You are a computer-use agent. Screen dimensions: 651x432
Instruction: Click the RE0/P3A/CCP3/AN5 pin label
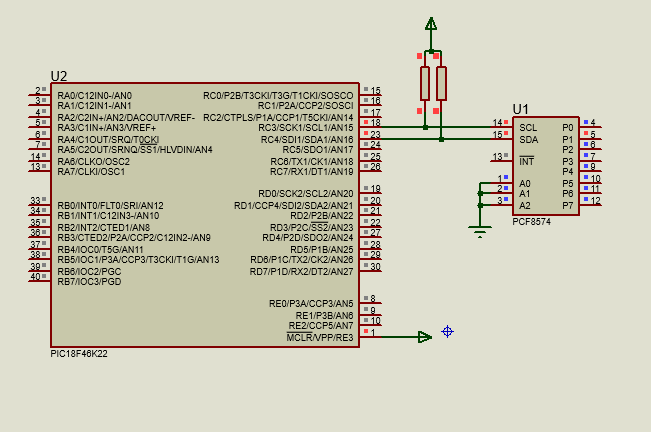click(x=311, y=304)
